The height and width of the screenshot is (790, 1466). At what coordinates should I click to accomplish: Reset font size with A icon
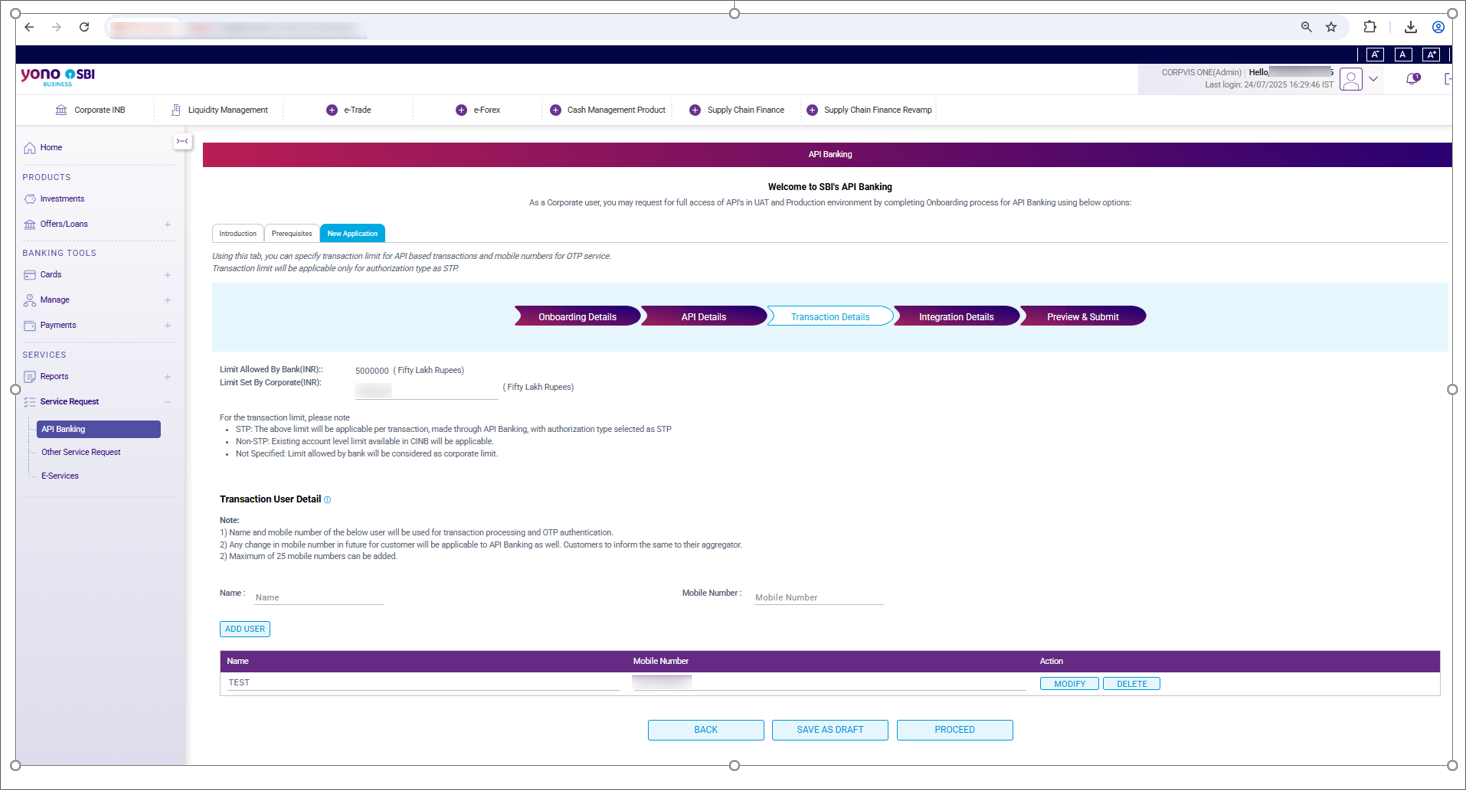(x=1403, y=54)
